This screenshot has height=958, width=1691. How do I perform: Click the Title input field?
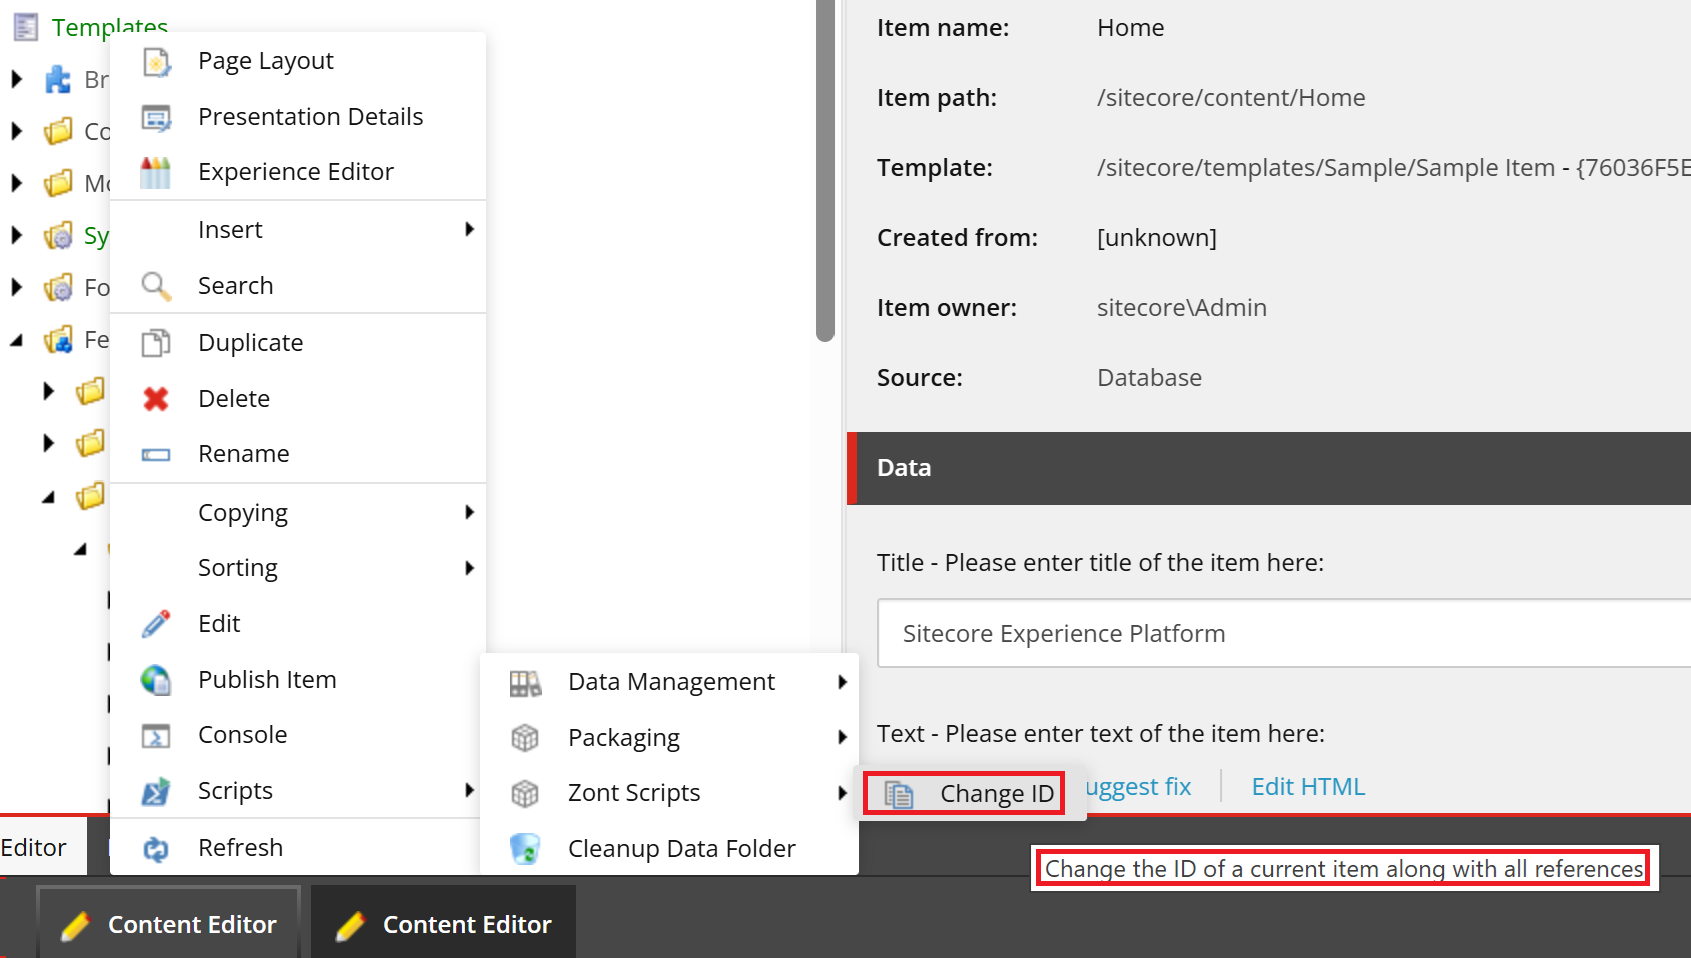tap(1284, 634)
